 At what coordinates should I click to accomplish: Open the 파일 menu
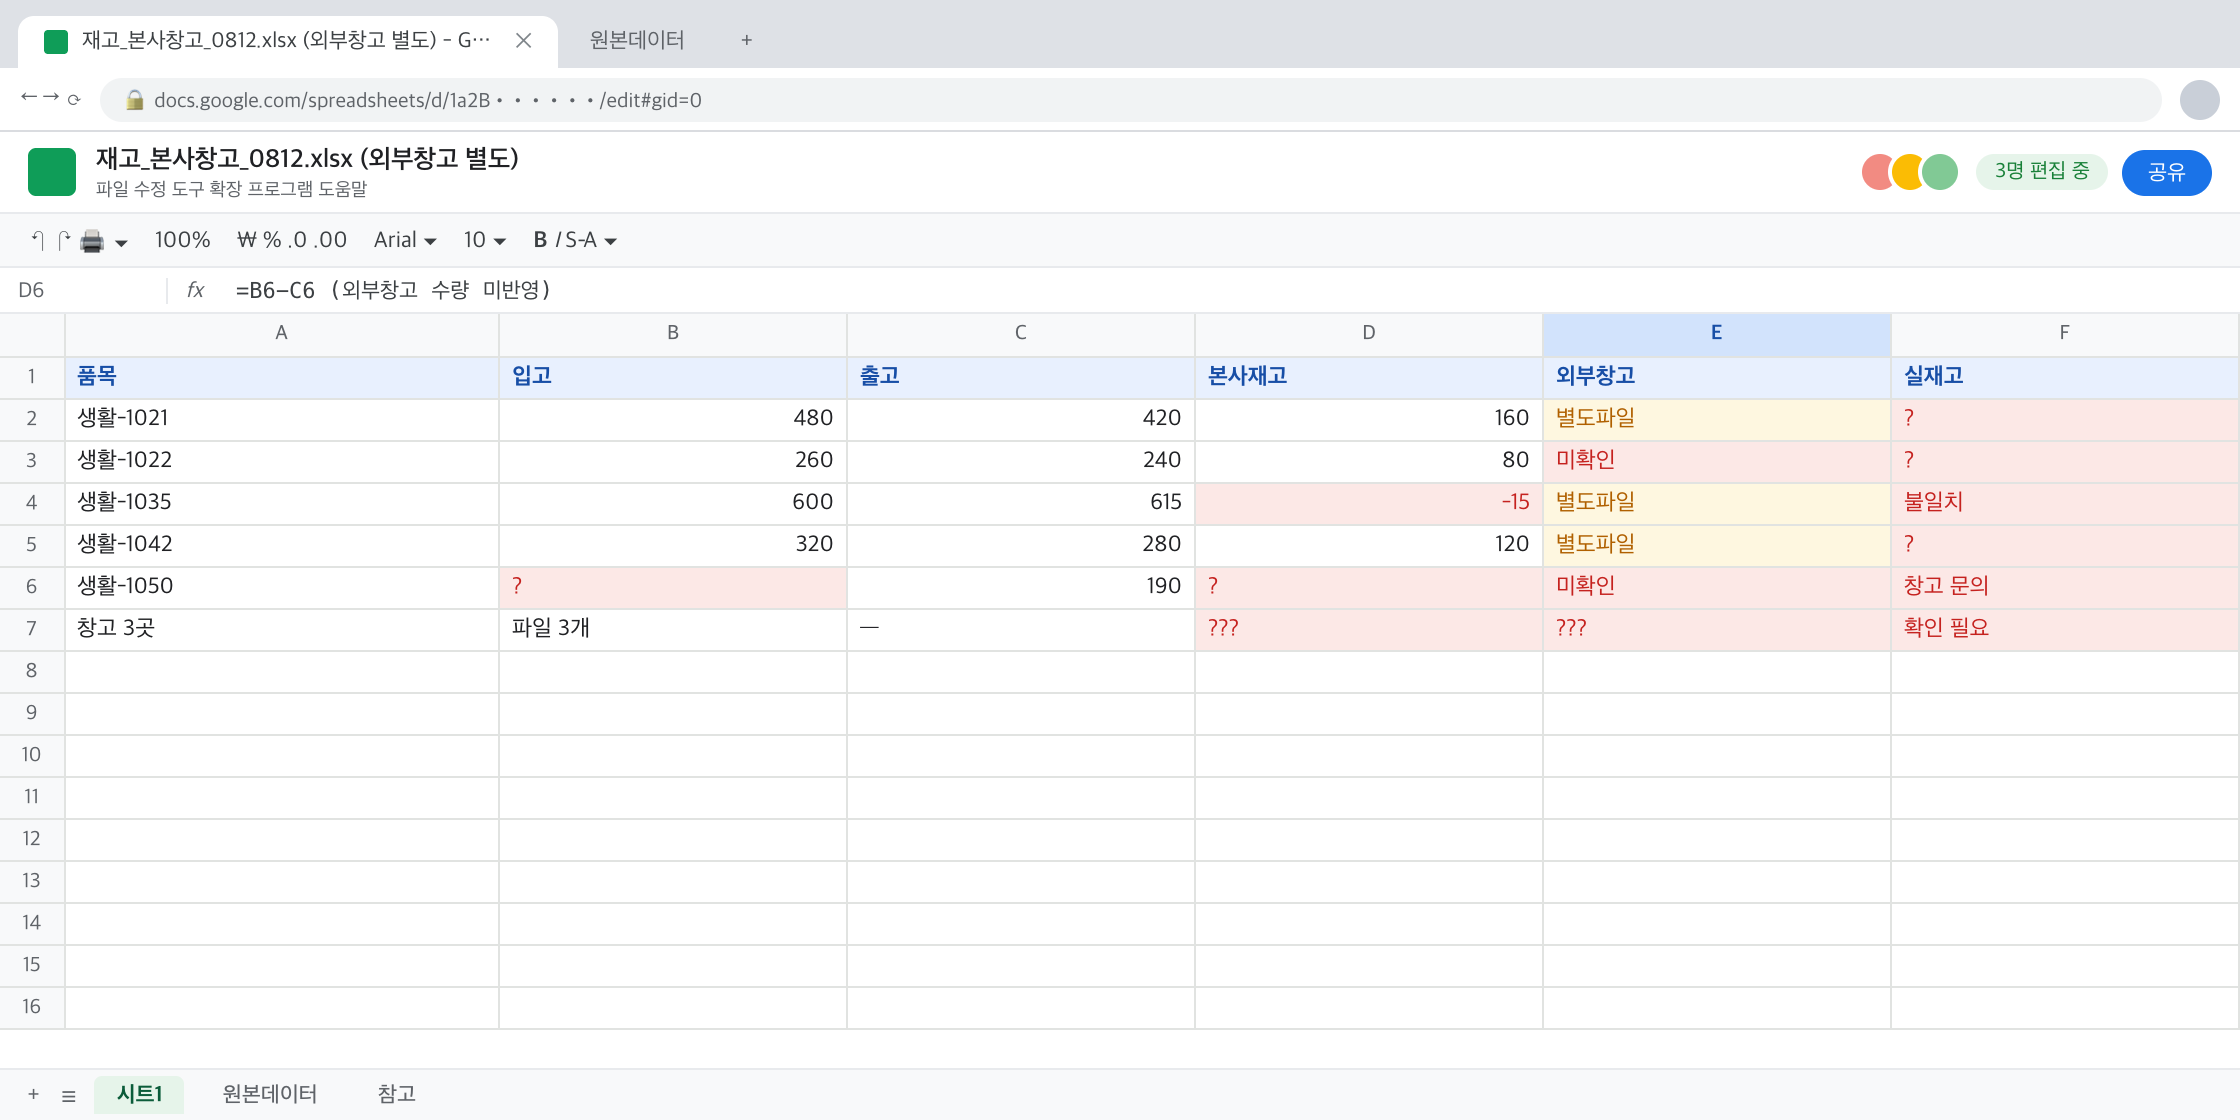click(112, 189)
